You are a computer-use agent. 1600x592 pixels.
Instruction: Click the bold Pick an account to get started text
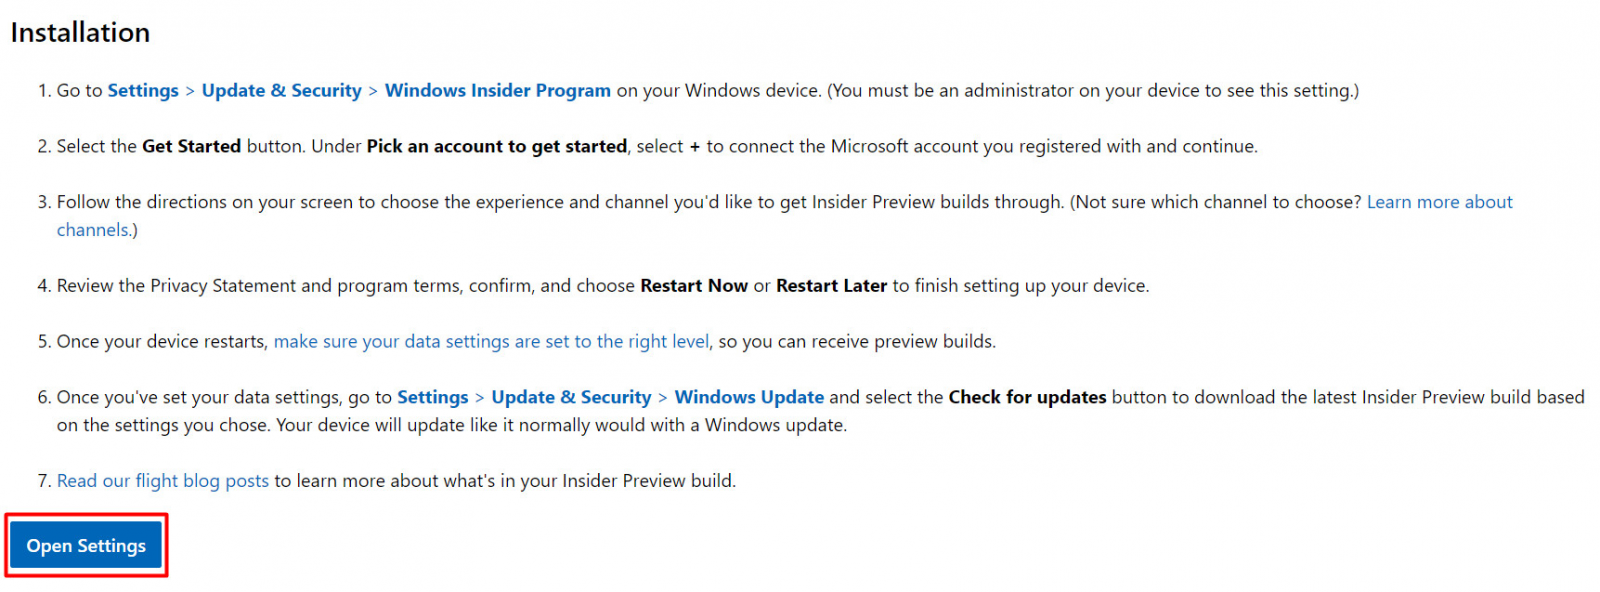tap(496, 146)
